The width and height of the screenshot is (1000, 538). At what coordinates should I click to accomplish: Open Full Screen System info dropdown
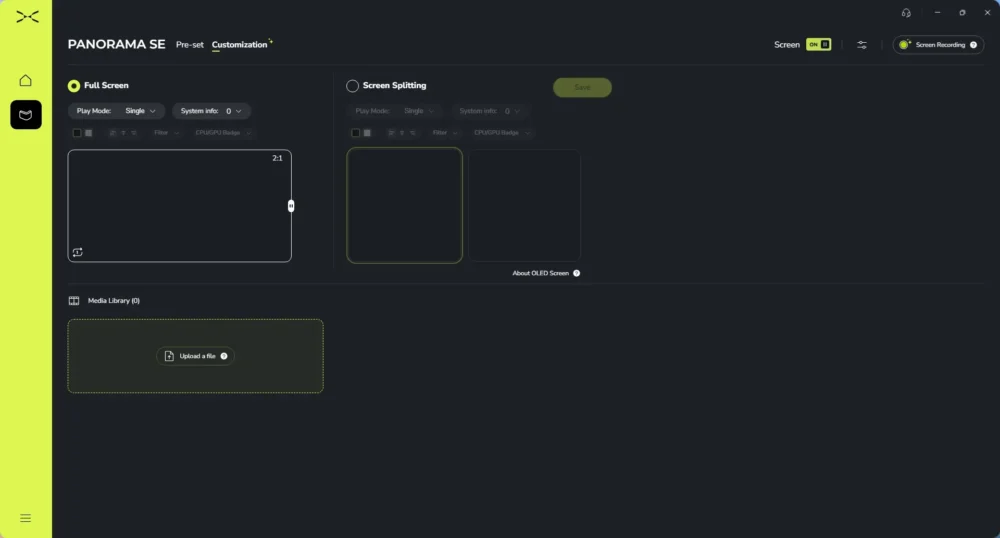click(211, 111)
